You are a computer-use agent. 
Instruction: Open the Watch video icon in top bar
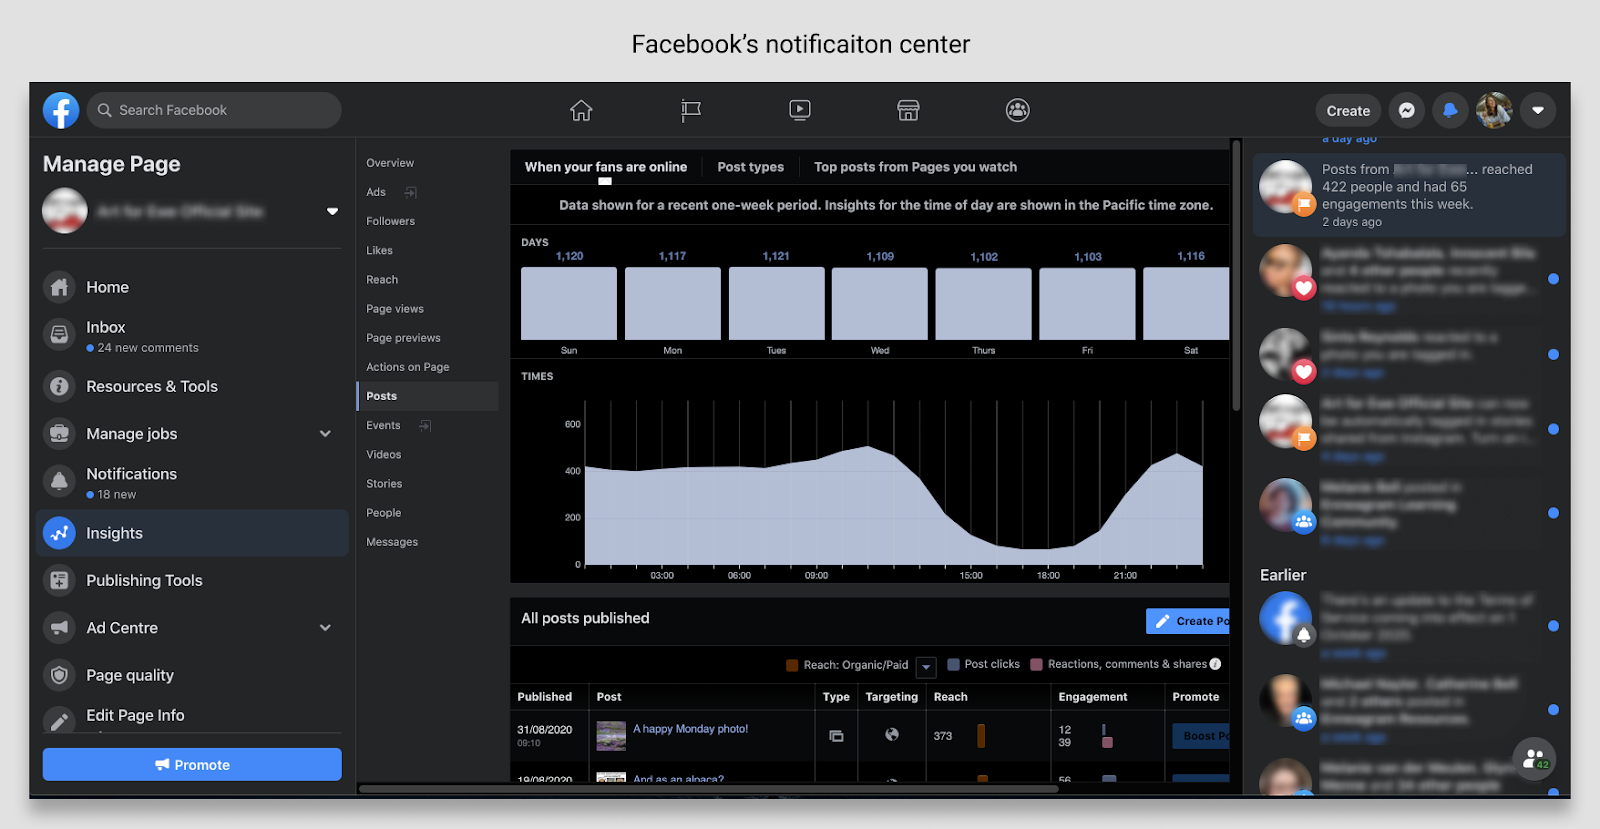(800, 110)
